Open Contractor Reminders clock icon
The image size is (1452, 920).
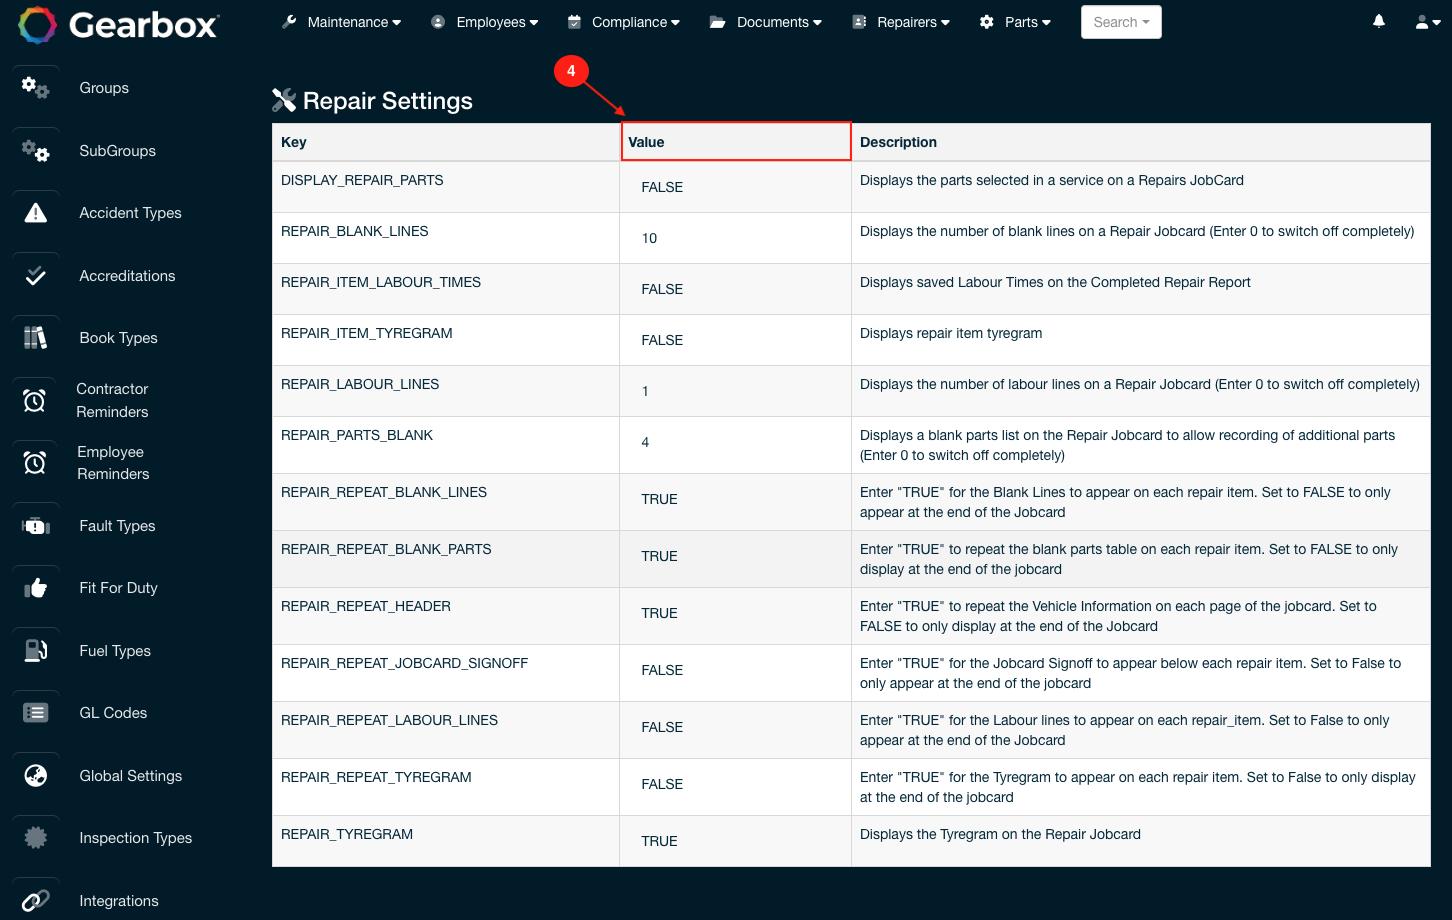click(35, 400)
